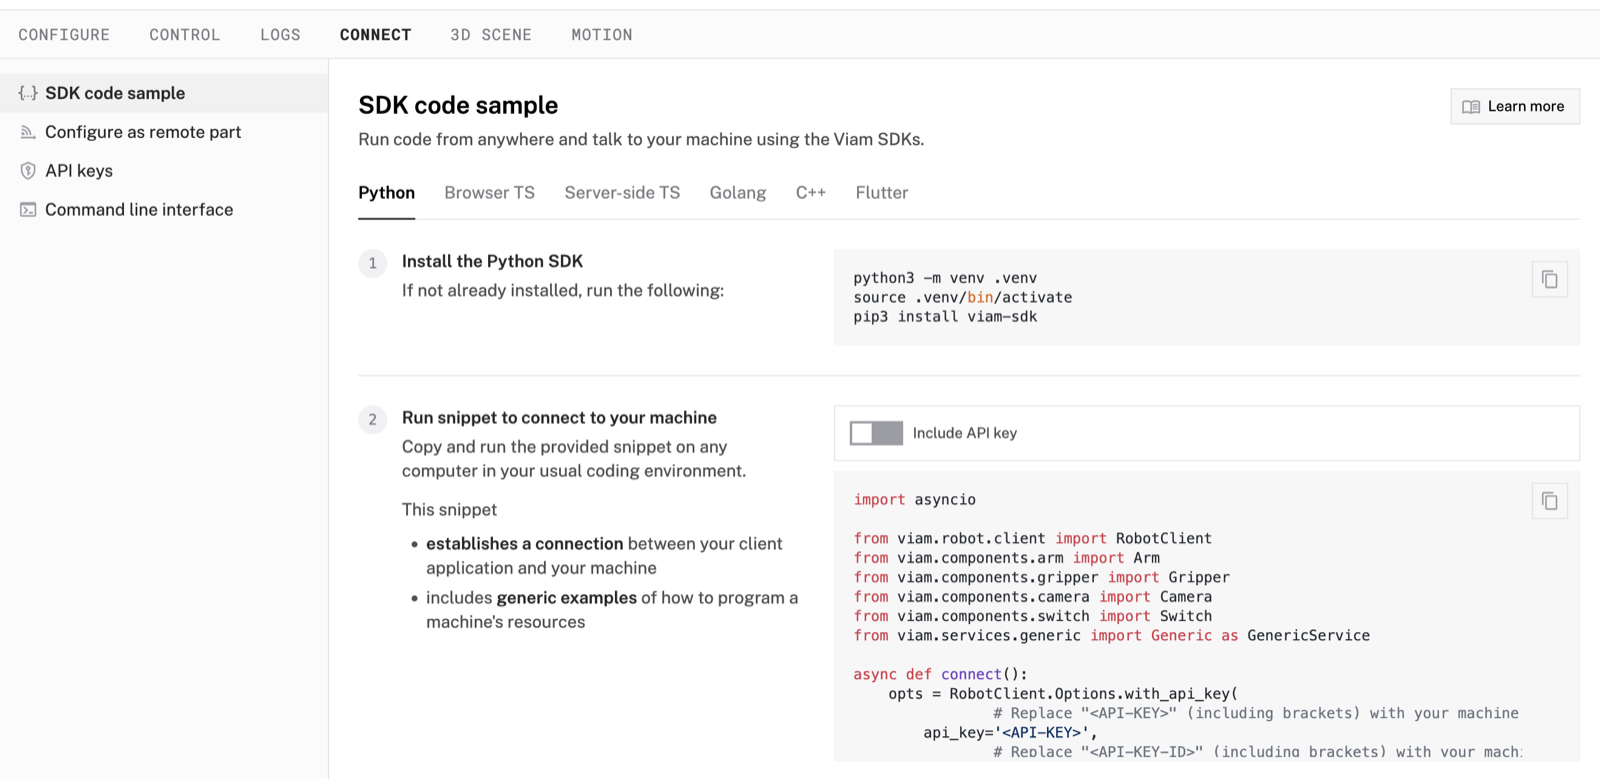Click the RobotClient import line
The width and height of the screenshot is (1600, 779).
pyautogui.click(x=1032, y=539)
